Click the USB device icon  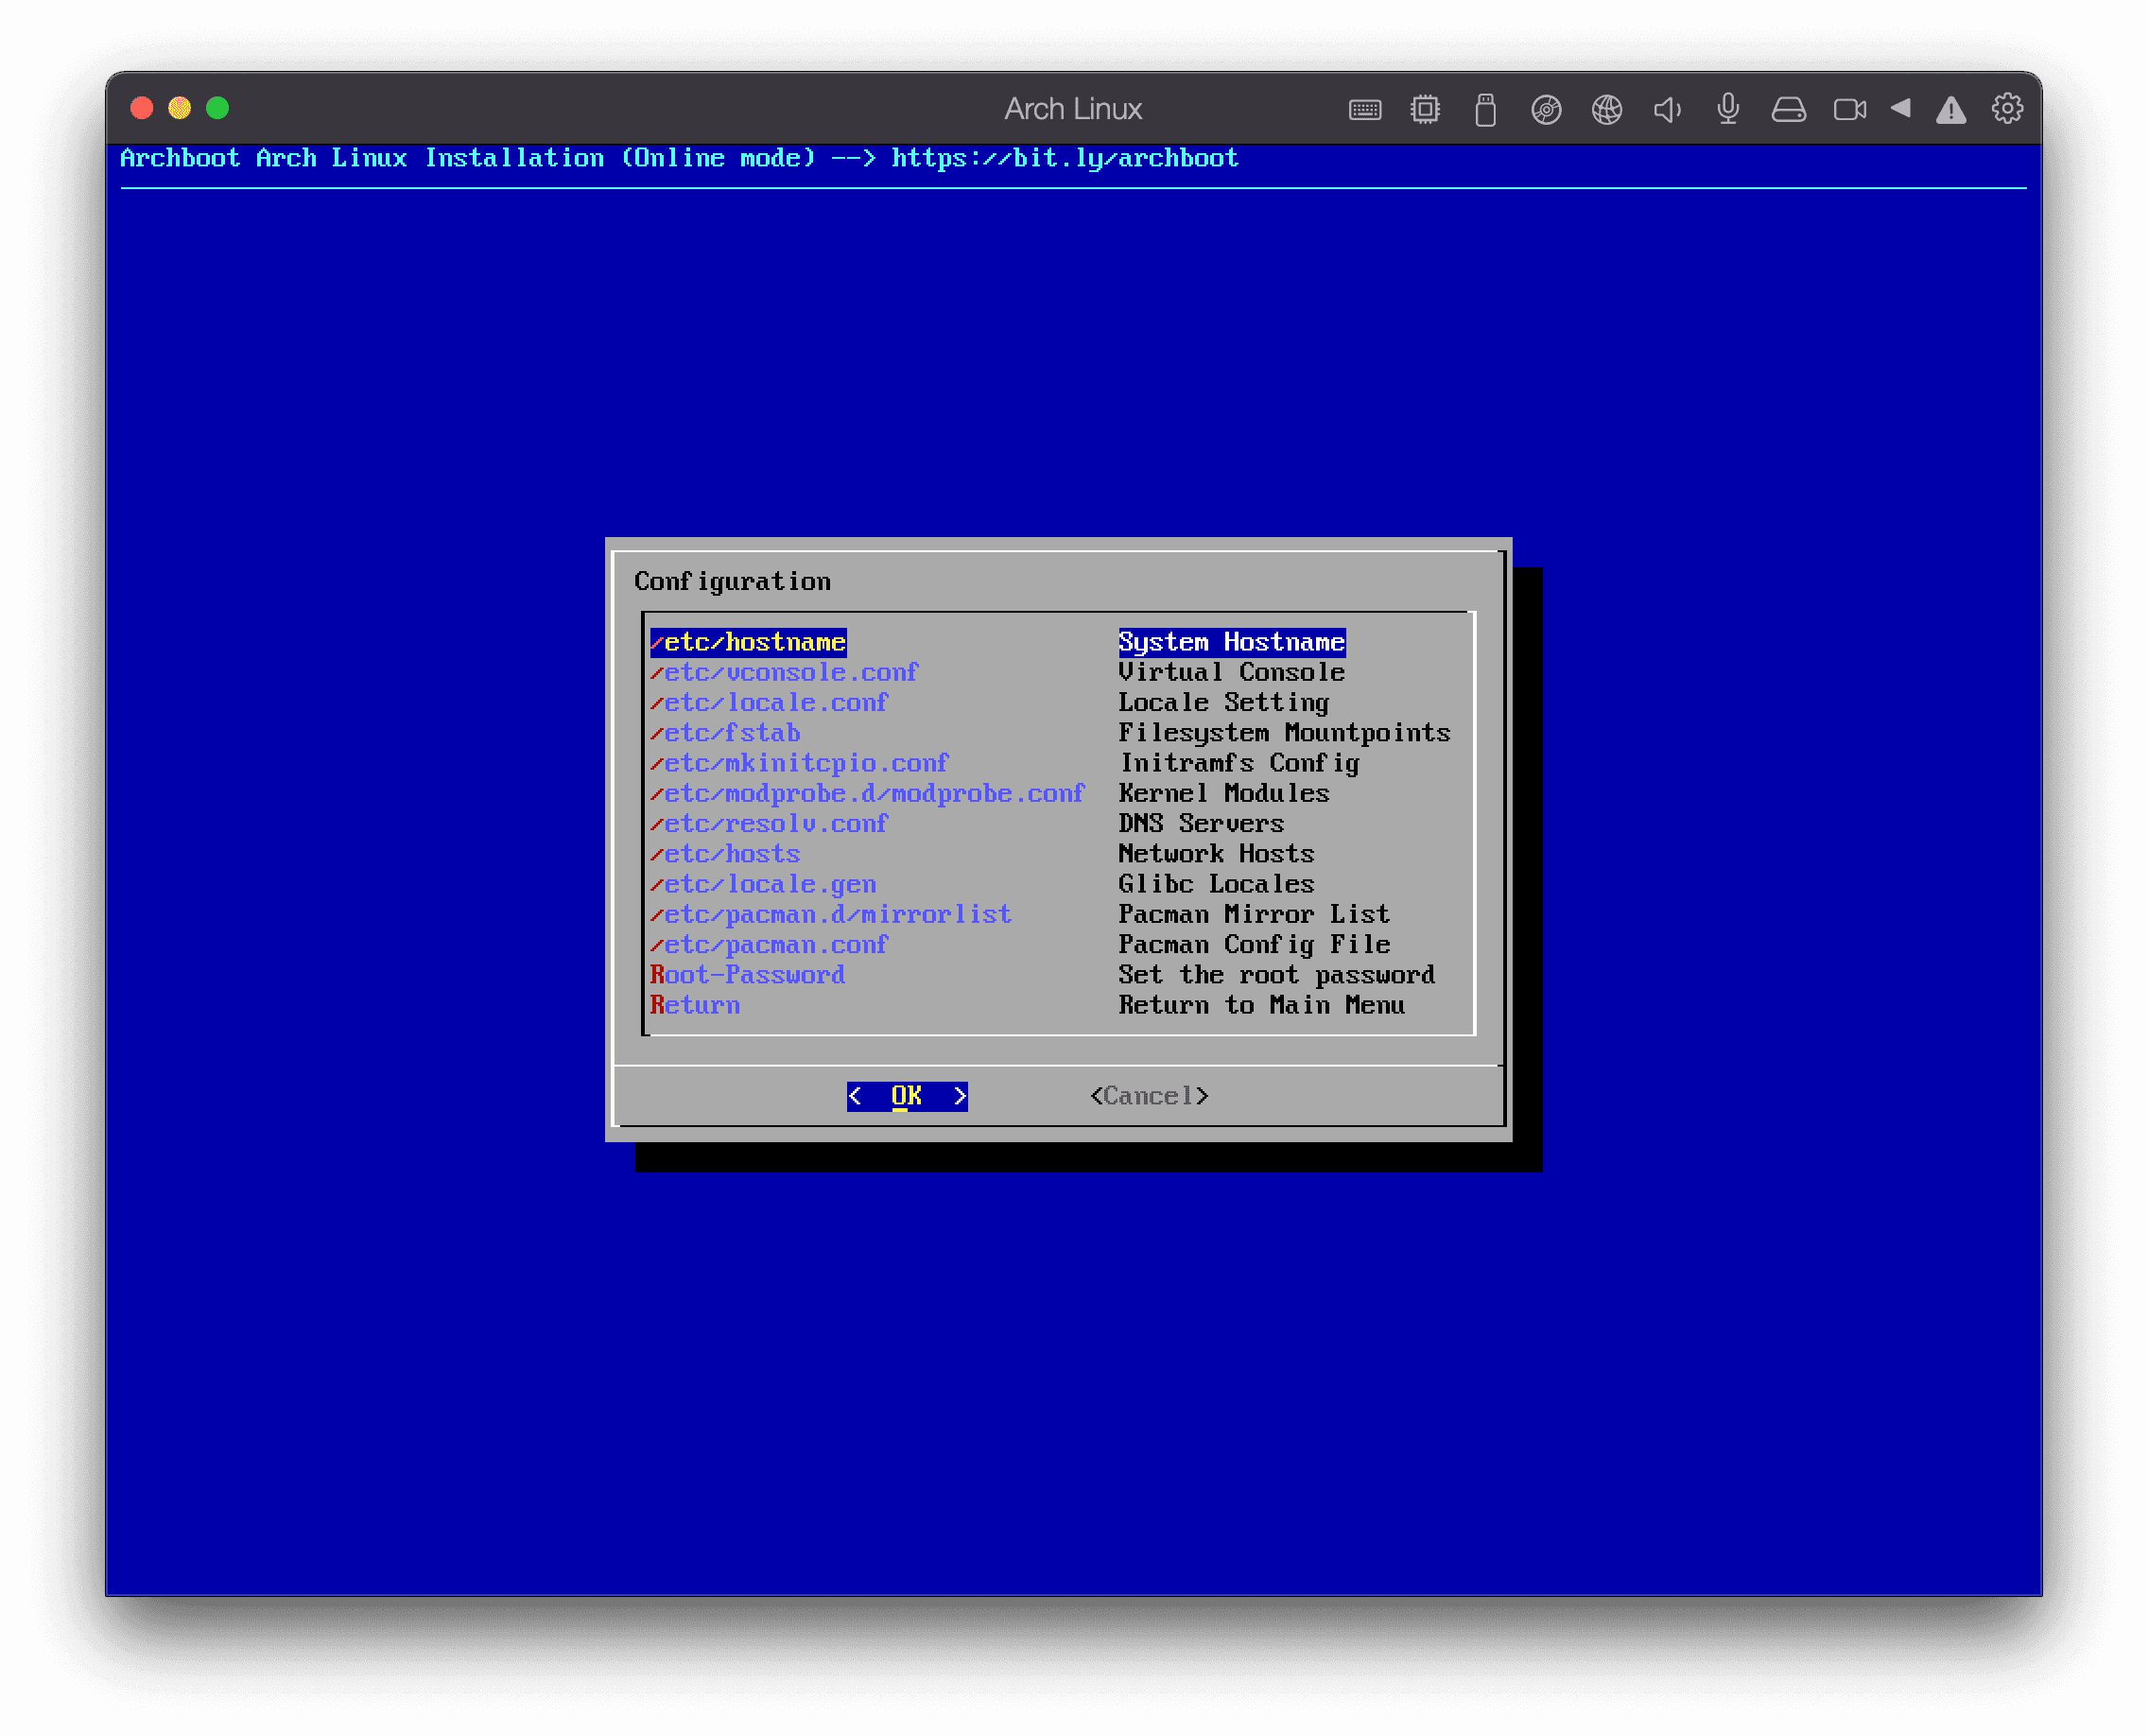[1486, 109]
